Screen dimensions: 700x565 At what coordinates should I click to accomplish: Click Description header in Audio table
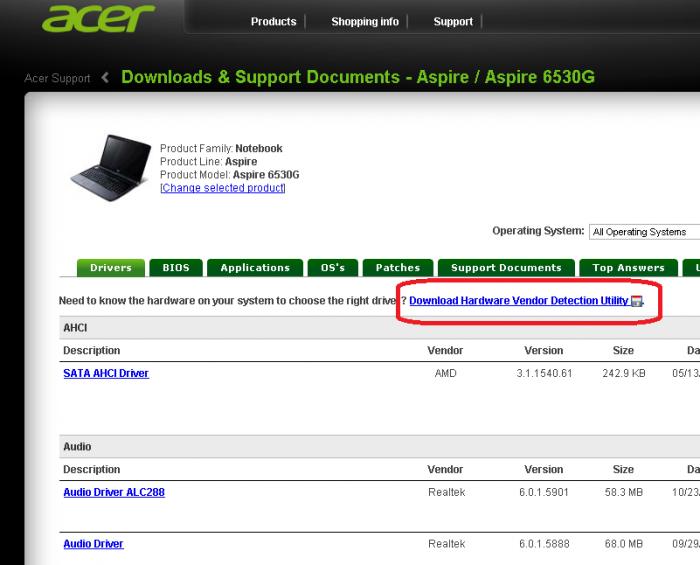click(92, 469)
